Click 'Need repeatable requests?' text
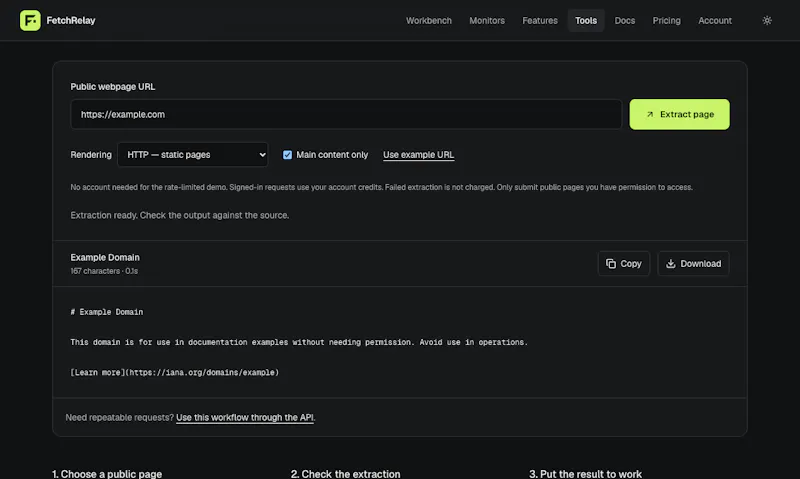 click(119, 417)
